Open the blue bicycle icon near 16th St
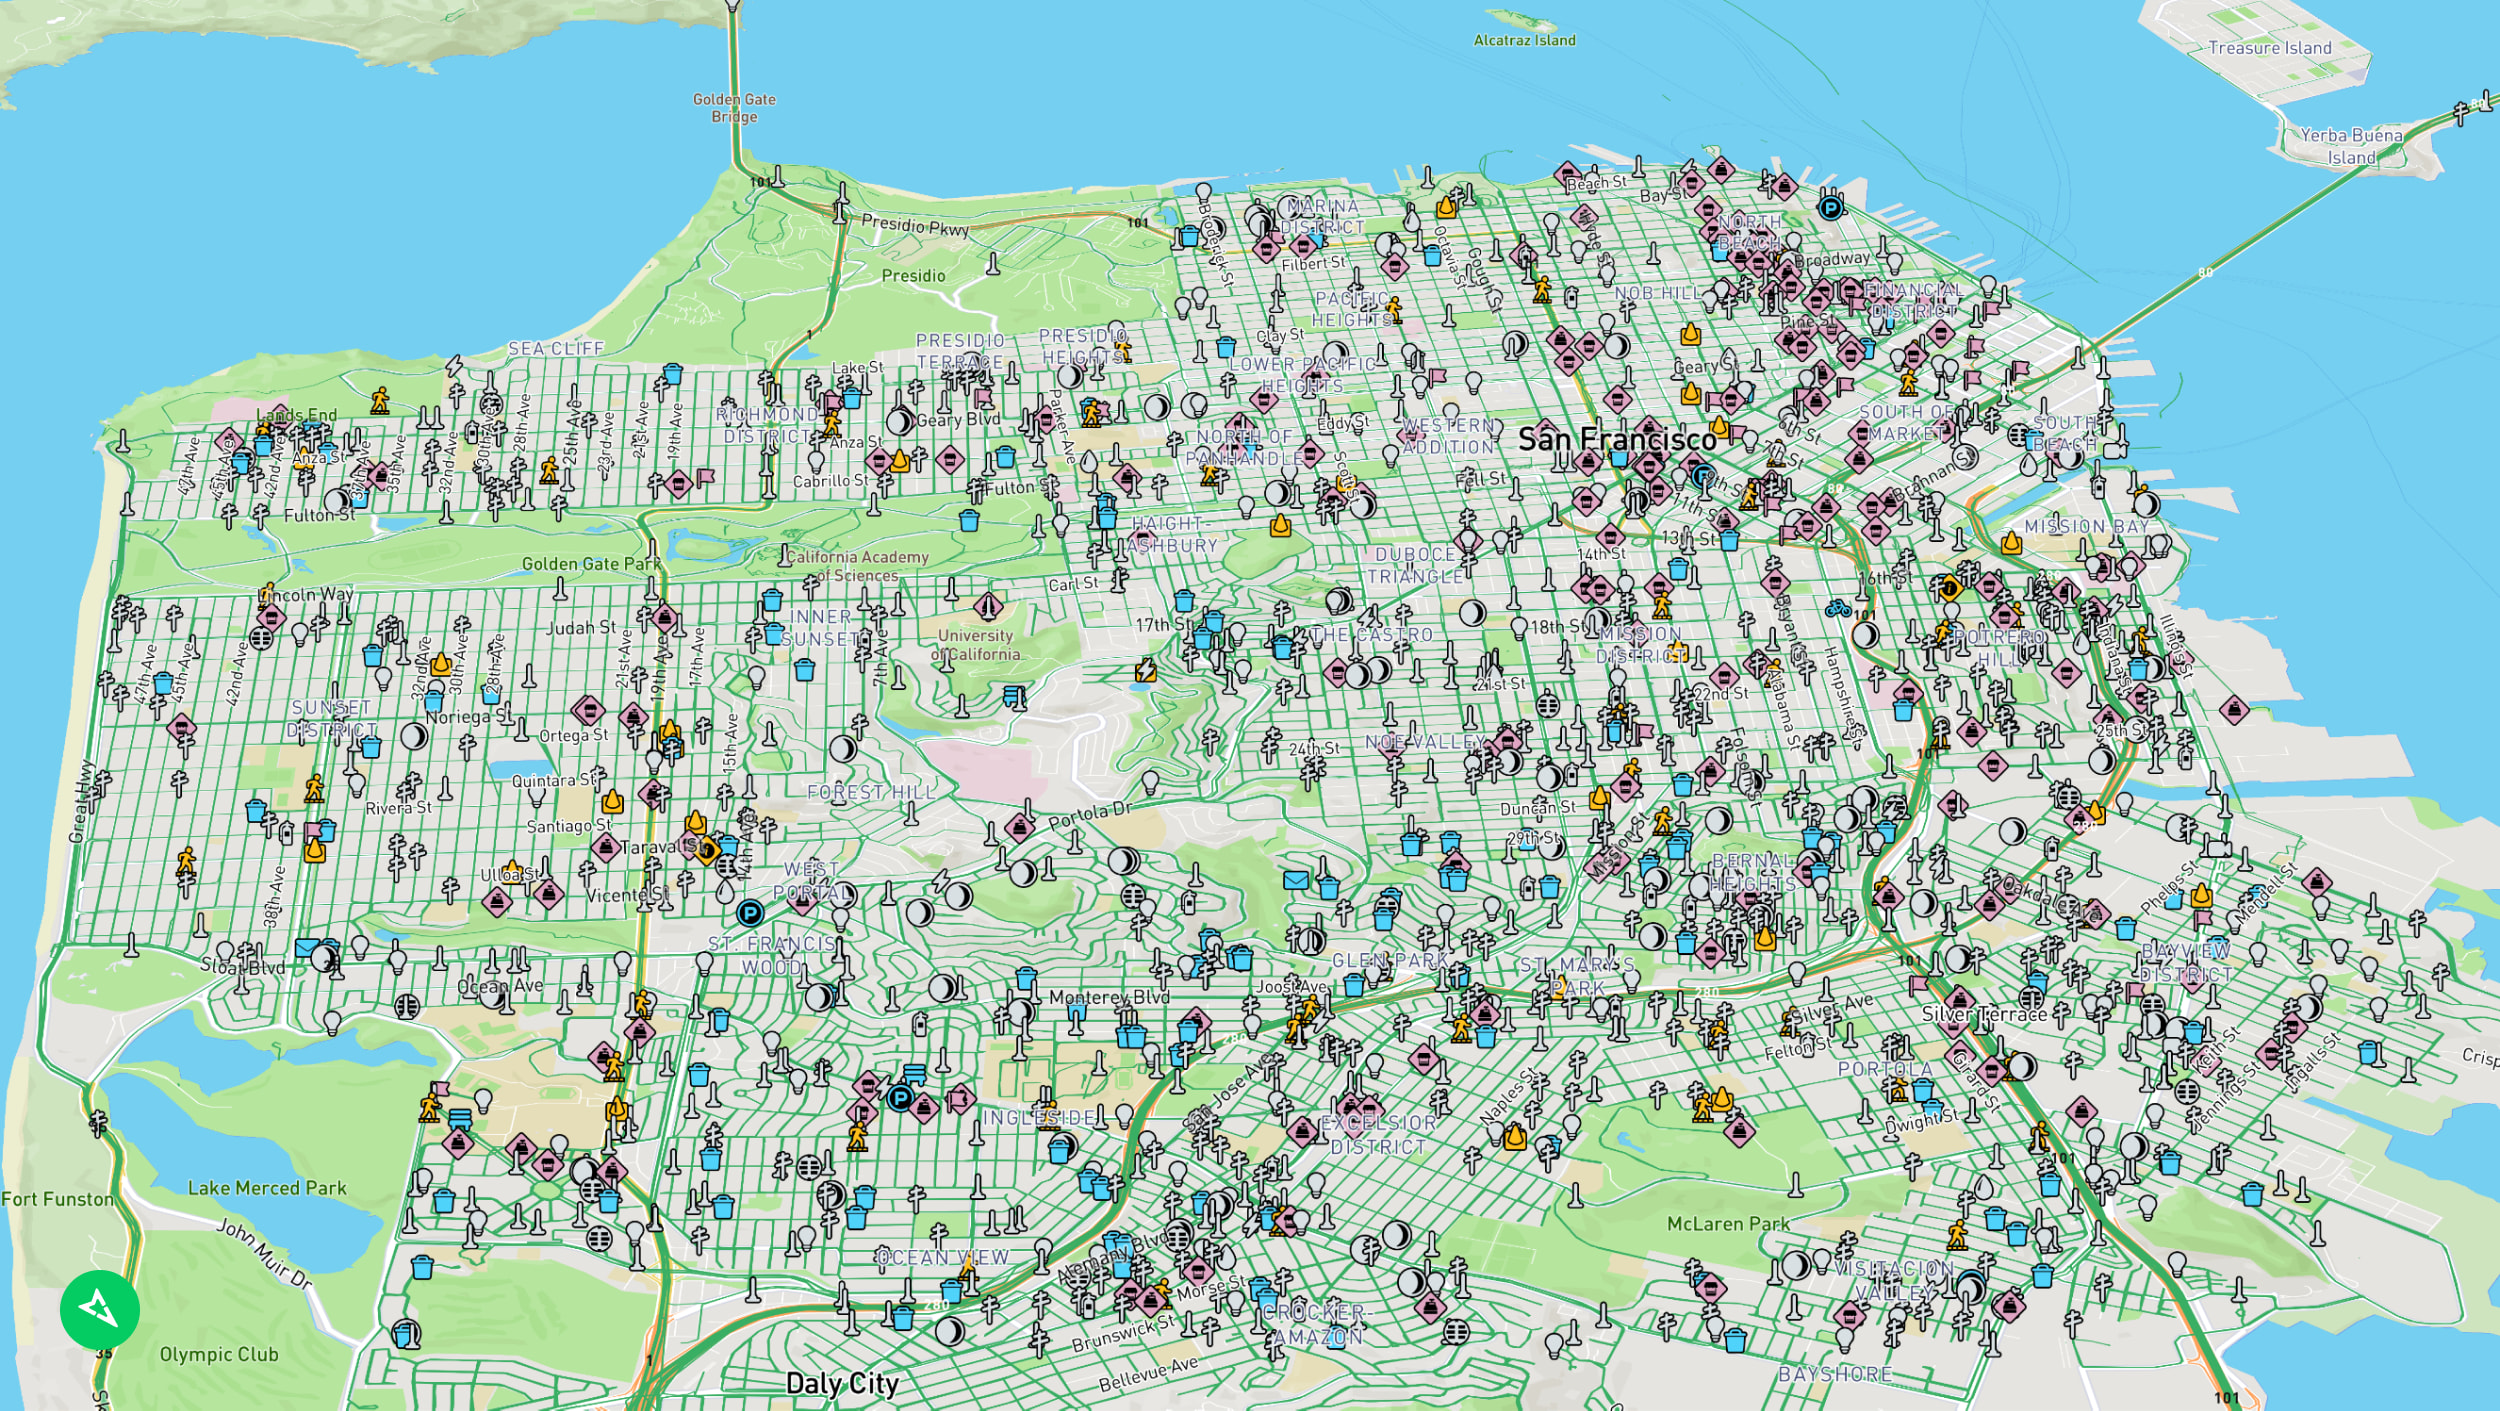 pyautogui.click(x=1836, y=607)
